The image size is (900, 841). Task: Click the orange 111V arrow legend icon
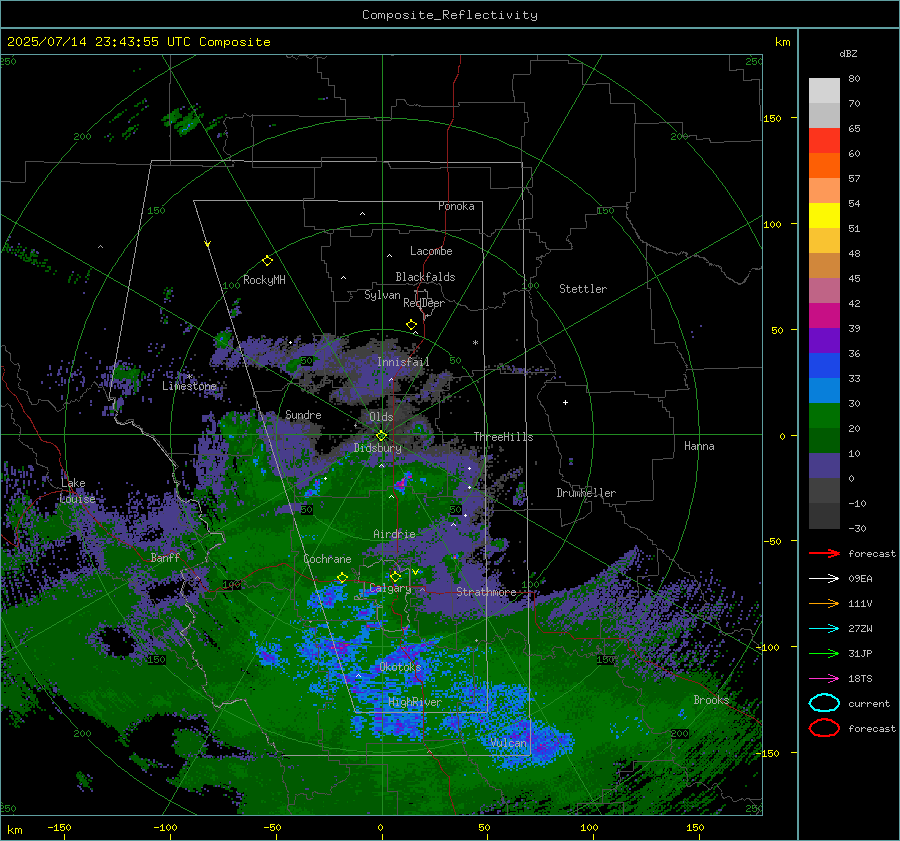click(x=824, y=603)
